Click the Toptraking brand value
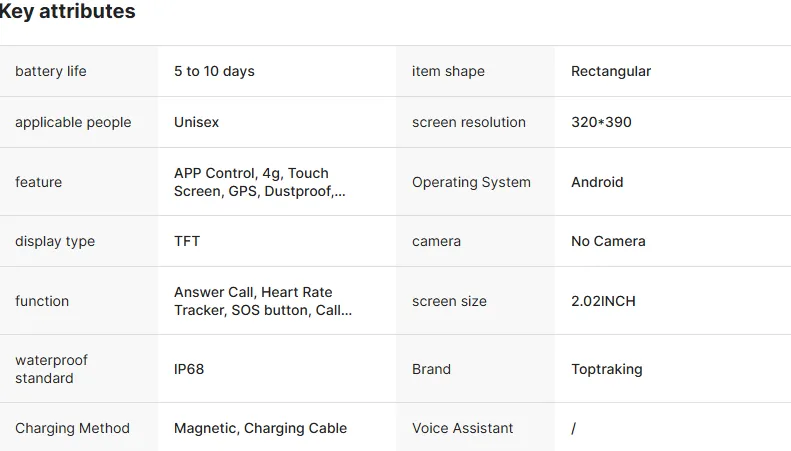The image size is (791, 451). [607, 369]
